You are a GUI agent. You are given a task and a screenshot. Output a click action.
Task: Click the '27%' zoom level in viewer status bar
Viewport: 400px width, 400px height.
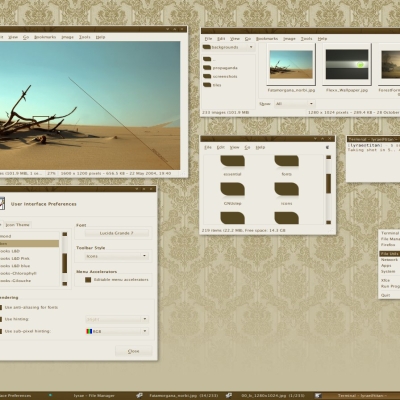pyautogui.click(x=51, y=174)
